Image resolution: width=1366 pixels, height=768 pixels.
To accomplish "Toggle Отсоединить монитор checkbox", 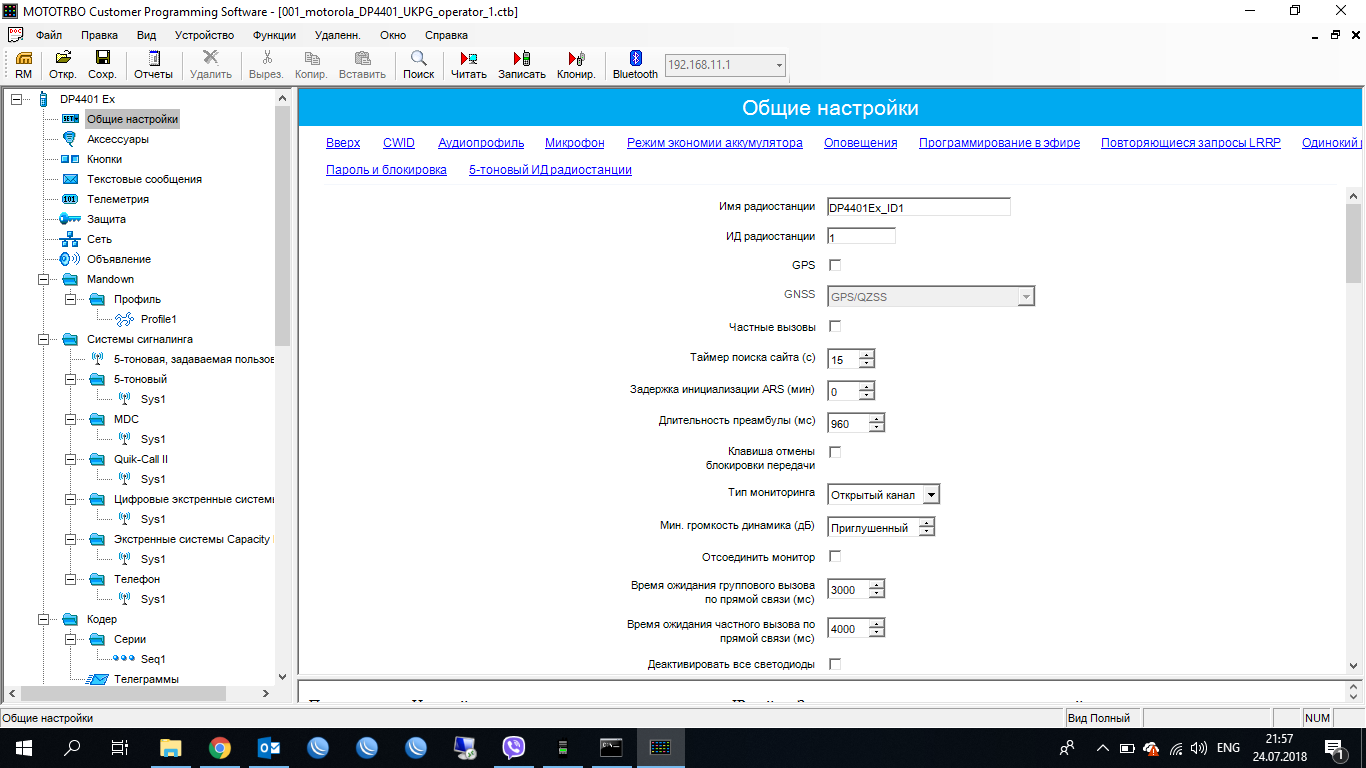I will pos(835,556).
